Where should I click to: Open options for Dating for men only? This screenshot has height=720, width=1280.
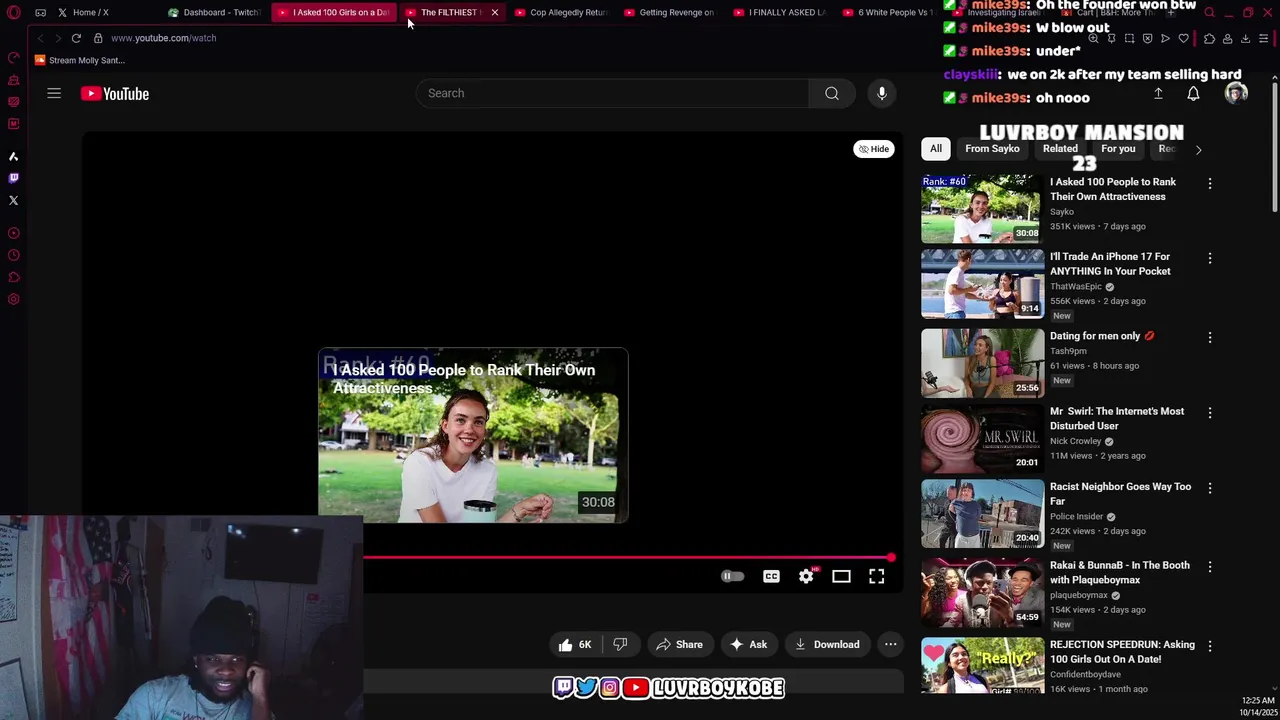click(1210, 338)
